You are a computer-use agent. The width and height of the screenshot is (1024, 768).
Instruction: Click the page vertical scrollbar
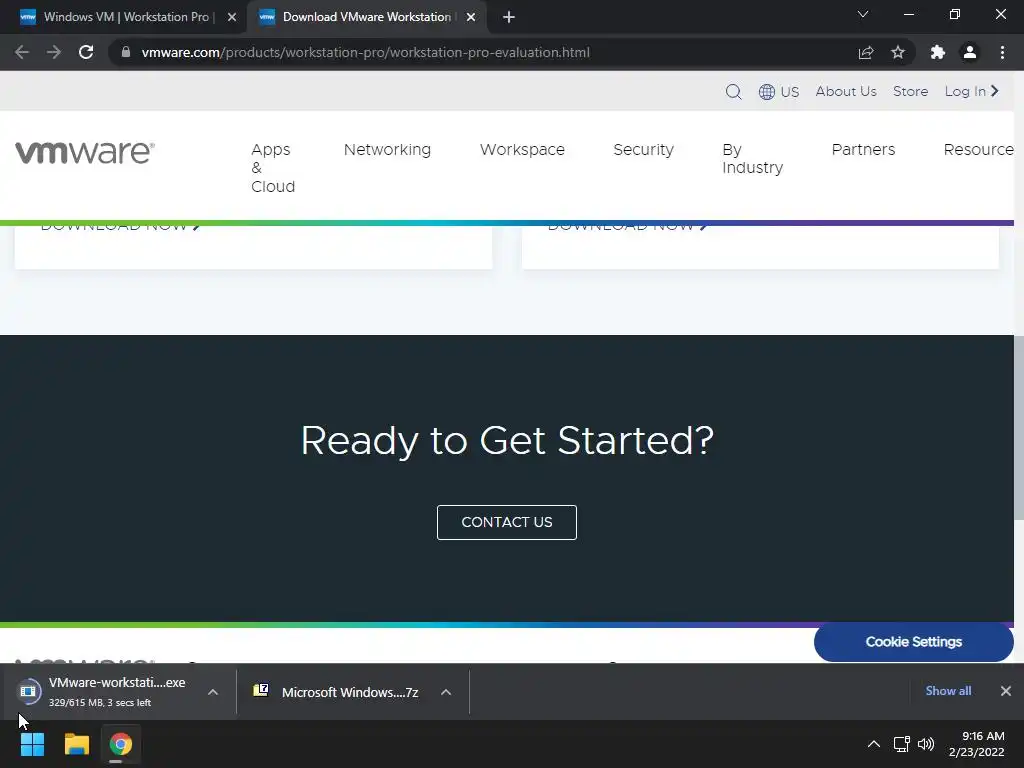point(1019,428)
